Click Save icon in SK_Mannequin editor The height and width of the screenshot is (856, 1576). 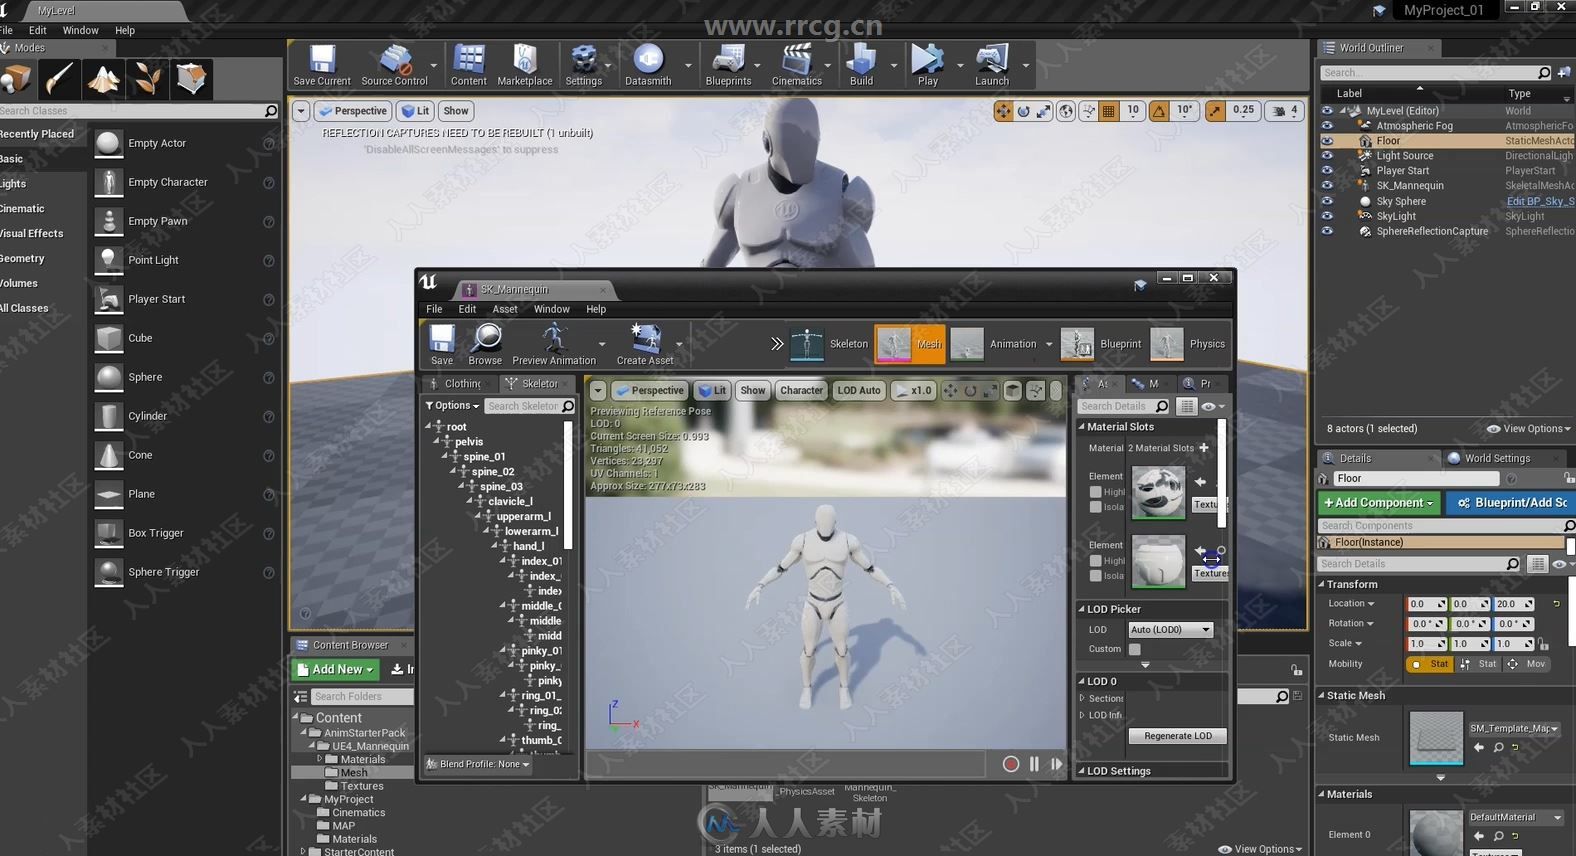tap(442, 344)
